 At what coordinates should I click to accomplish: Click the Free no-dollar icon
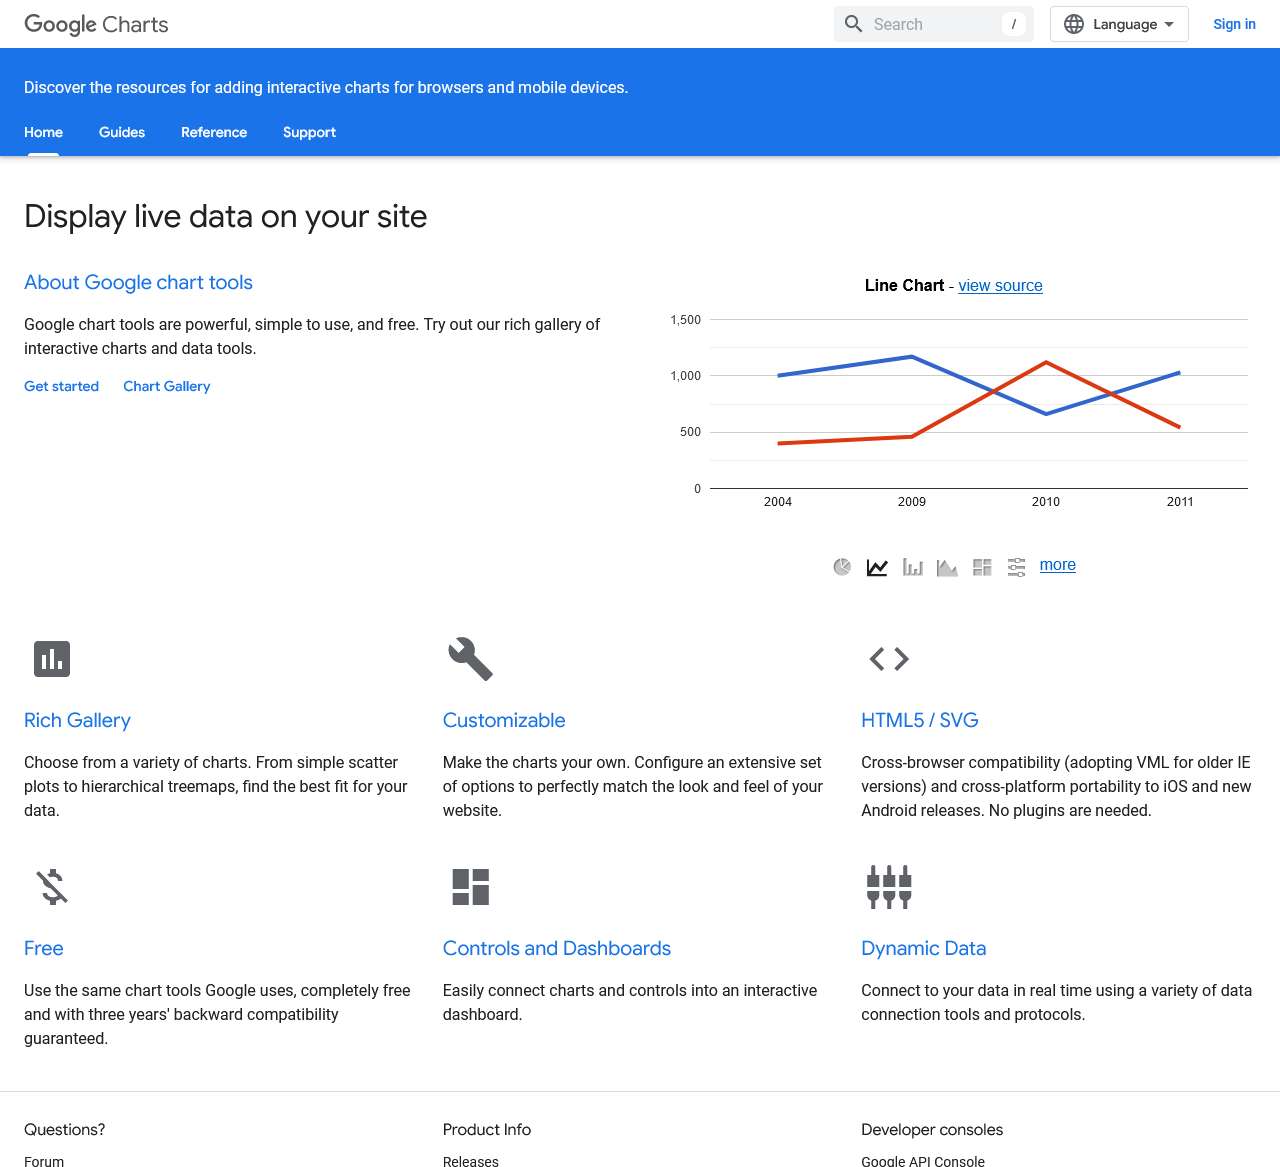[x=52, y=887]
